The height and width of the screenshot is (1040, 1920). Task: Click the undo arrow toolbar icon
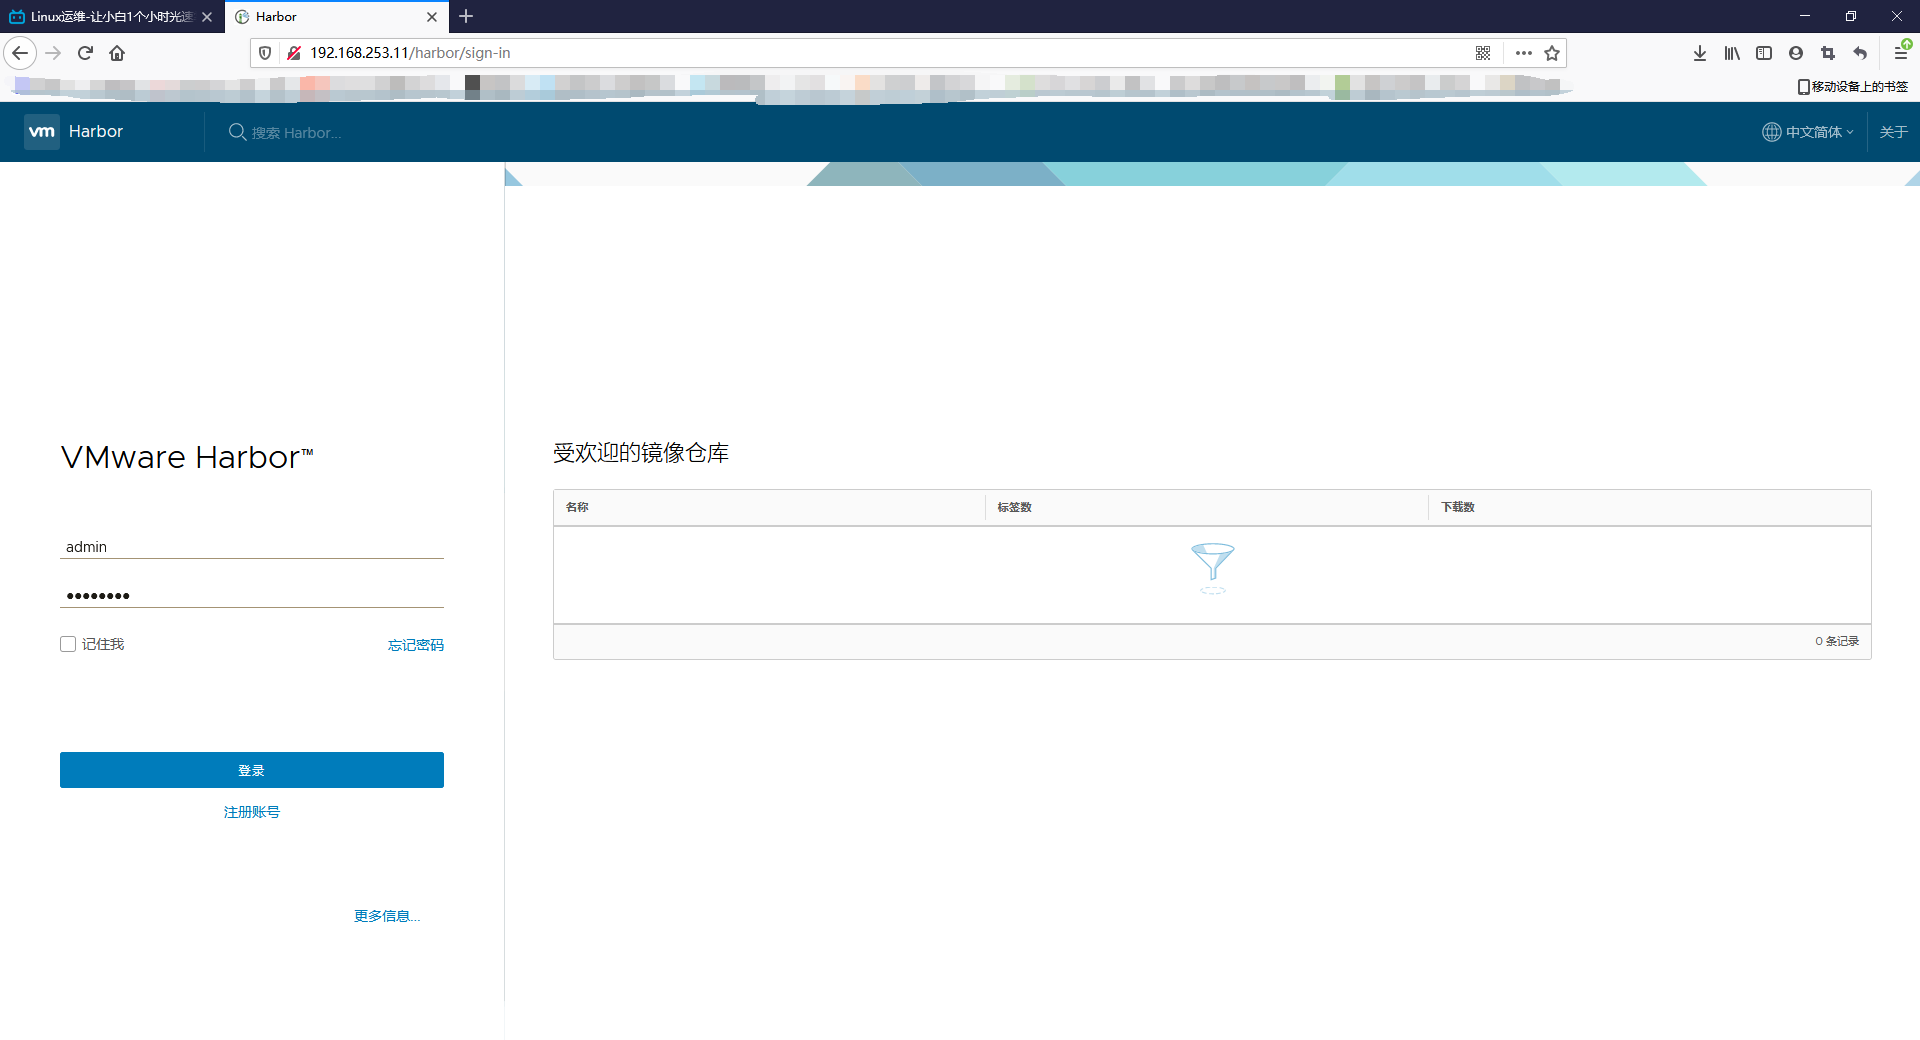coord(1860,53)
